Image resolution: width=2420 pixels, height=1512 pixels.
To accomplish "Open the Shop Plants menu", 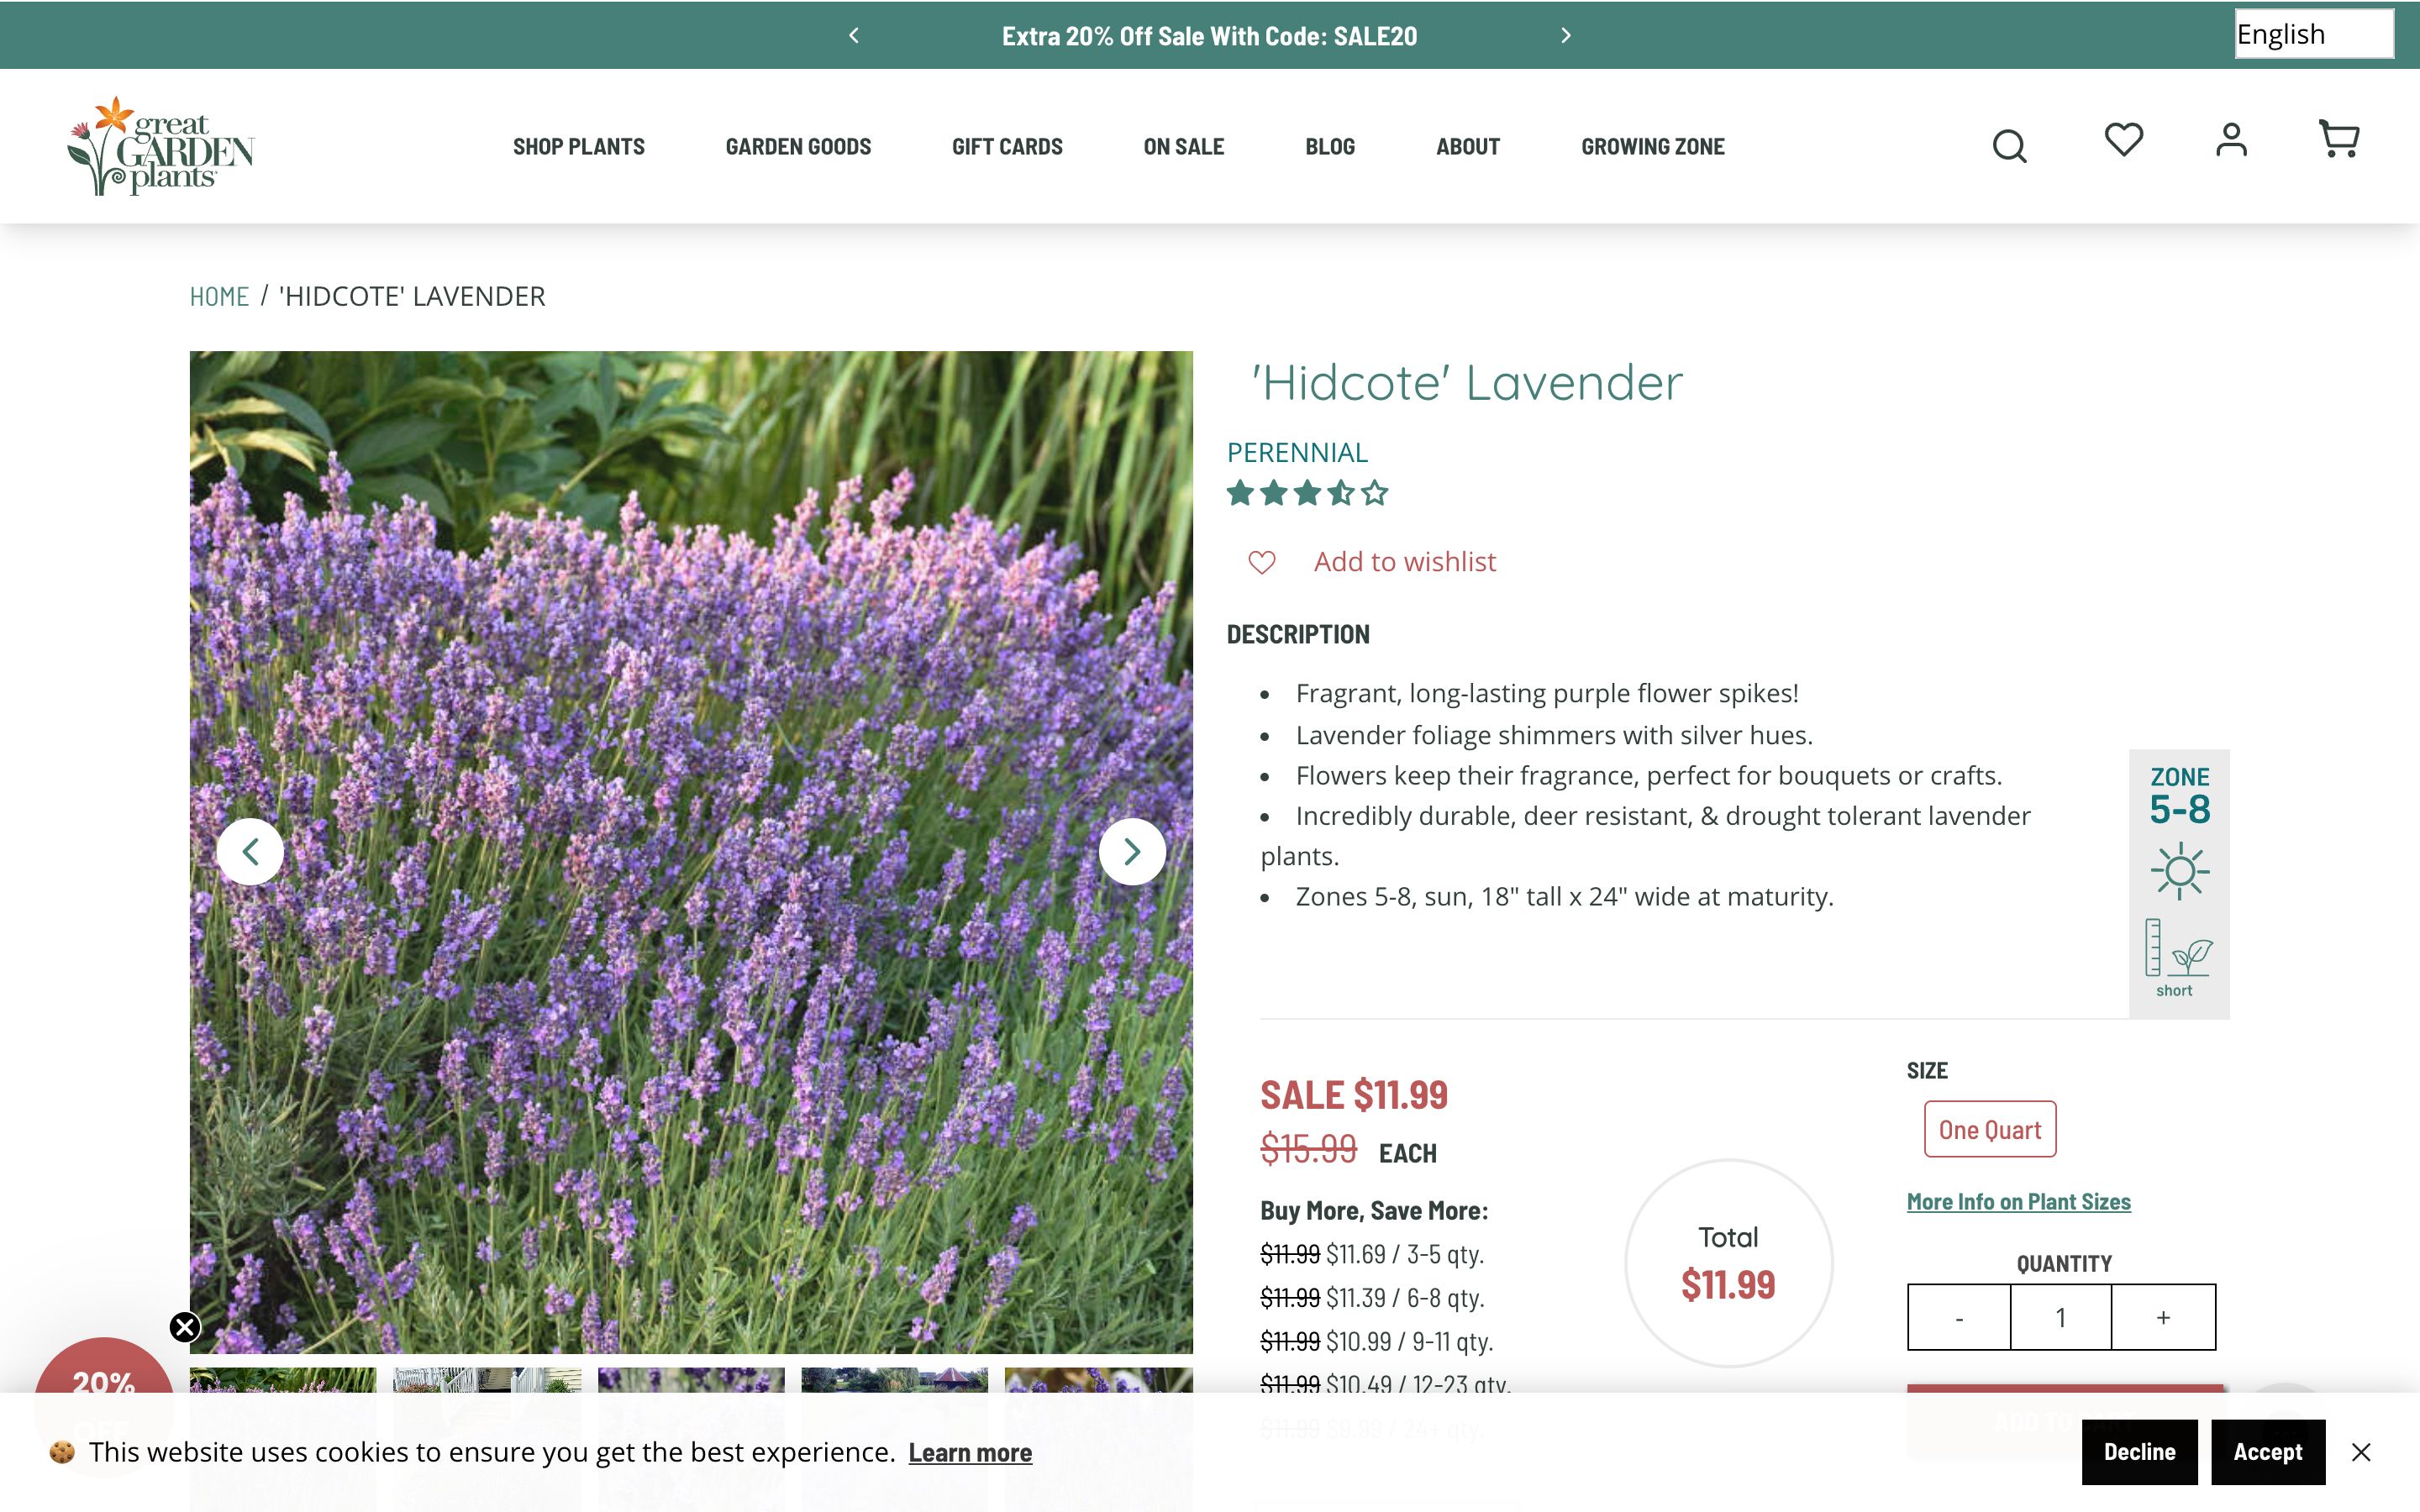I will click(578, 147).
